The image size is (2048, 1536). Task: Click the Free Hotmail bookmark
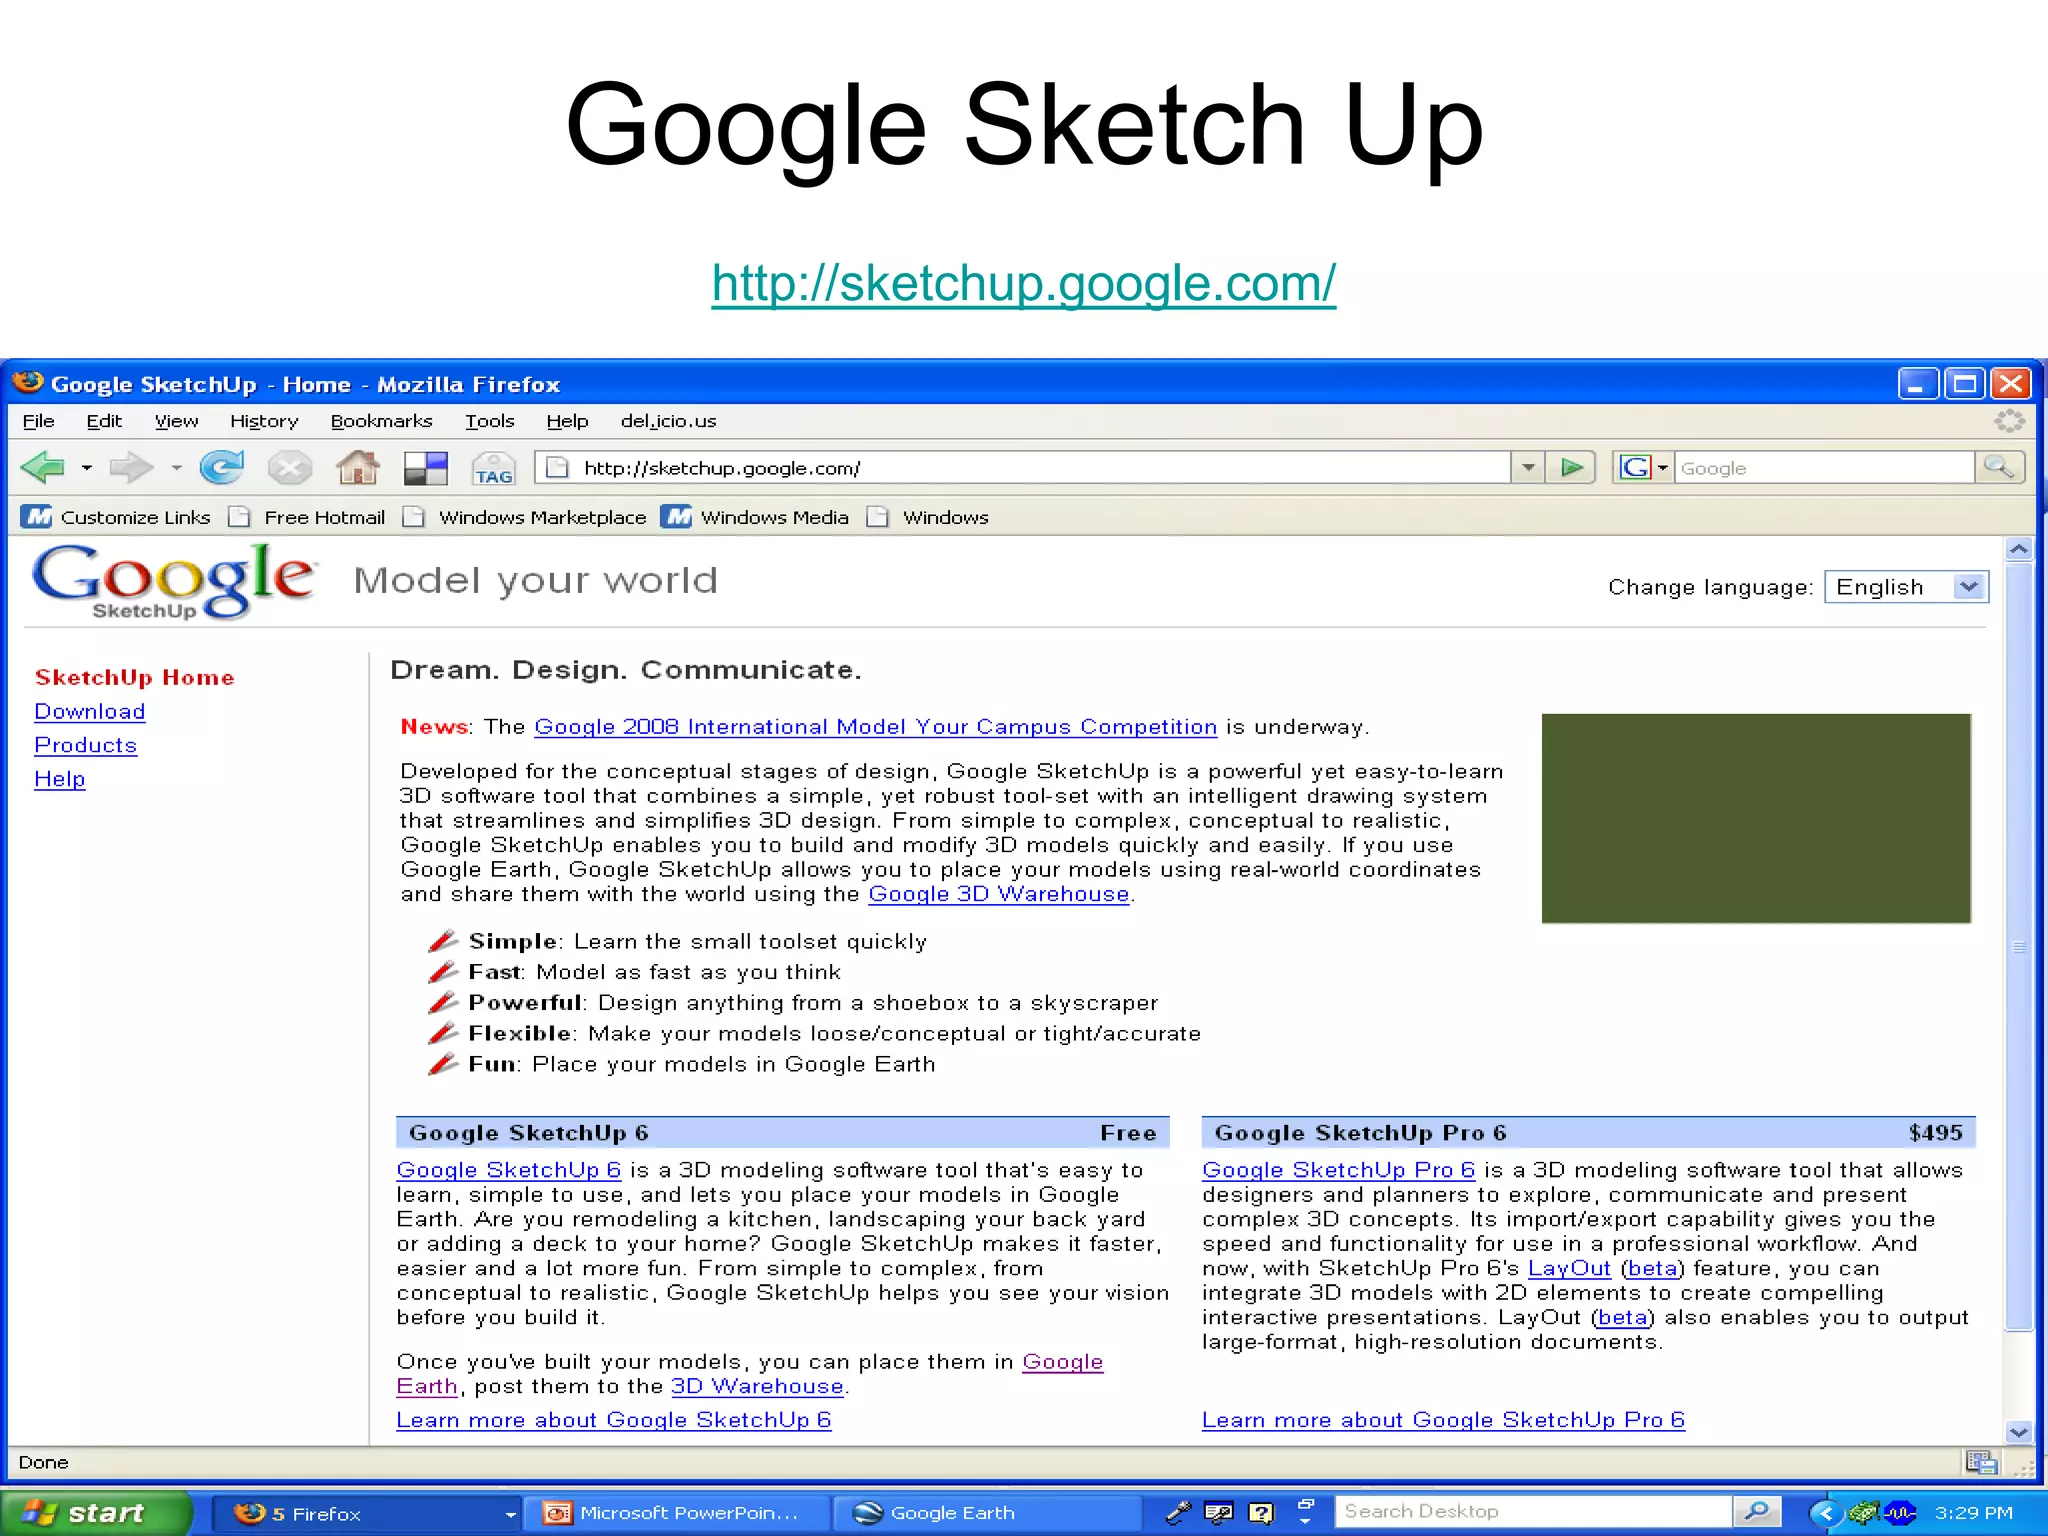click(x=307, y=517)
